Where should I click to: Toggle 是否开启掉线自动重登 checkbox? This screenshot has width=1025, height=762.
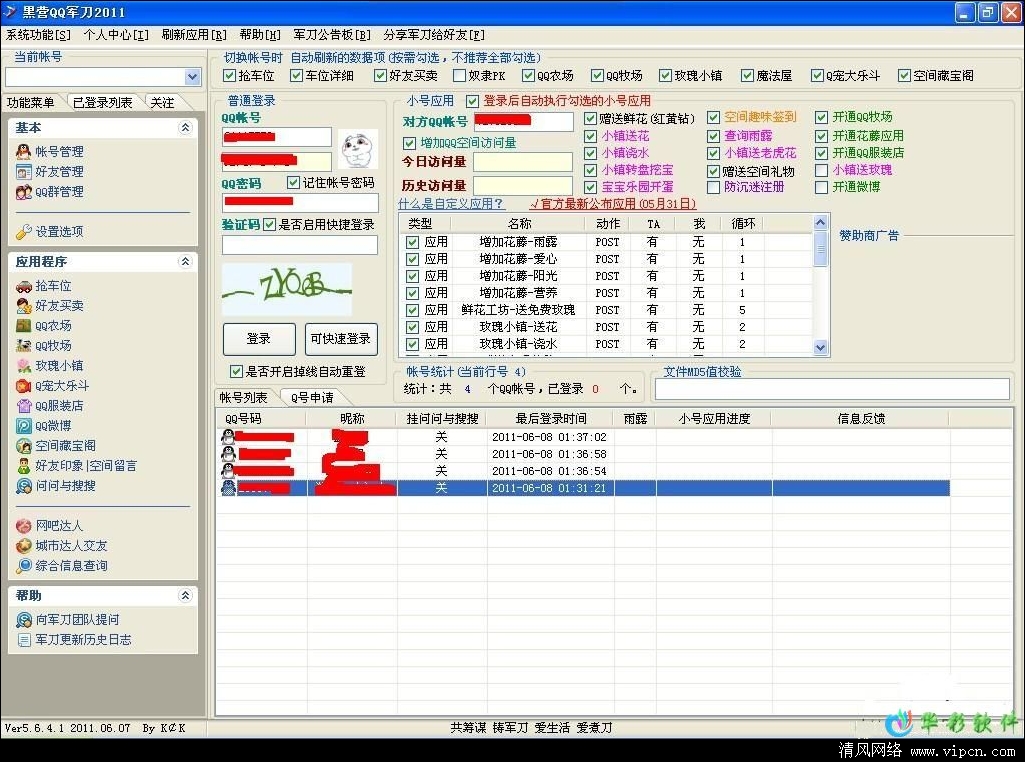[236, 372]
